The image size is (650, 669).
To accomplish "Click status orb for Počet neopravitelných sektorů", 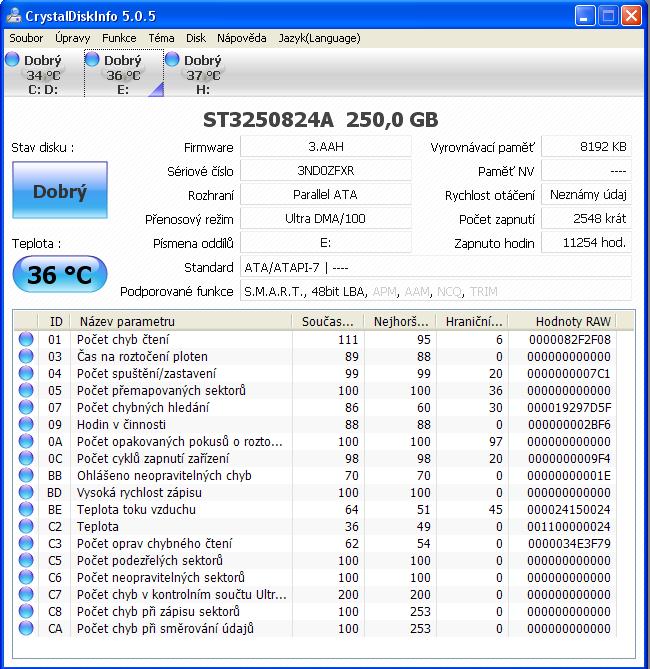I will pos(26,577).
